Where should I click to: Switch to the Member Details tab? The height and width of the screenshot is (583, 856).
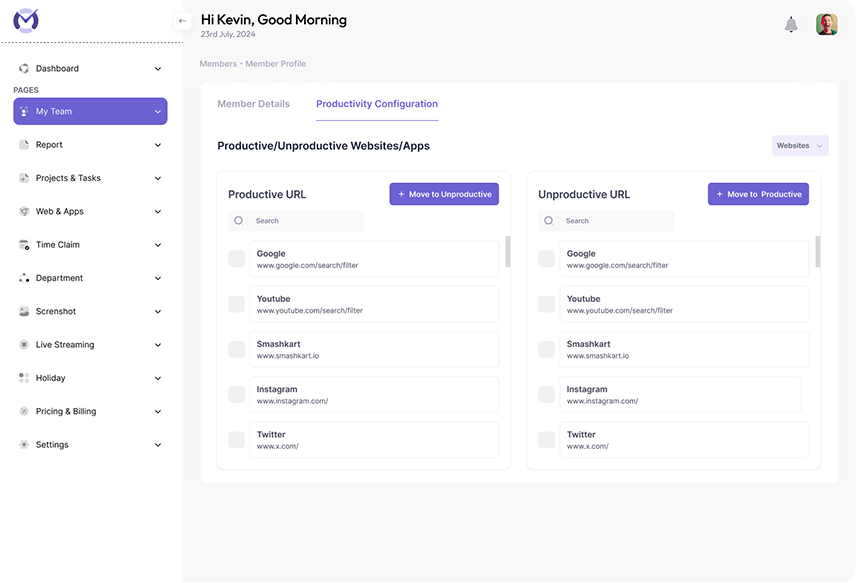click(x=253, y=104)
